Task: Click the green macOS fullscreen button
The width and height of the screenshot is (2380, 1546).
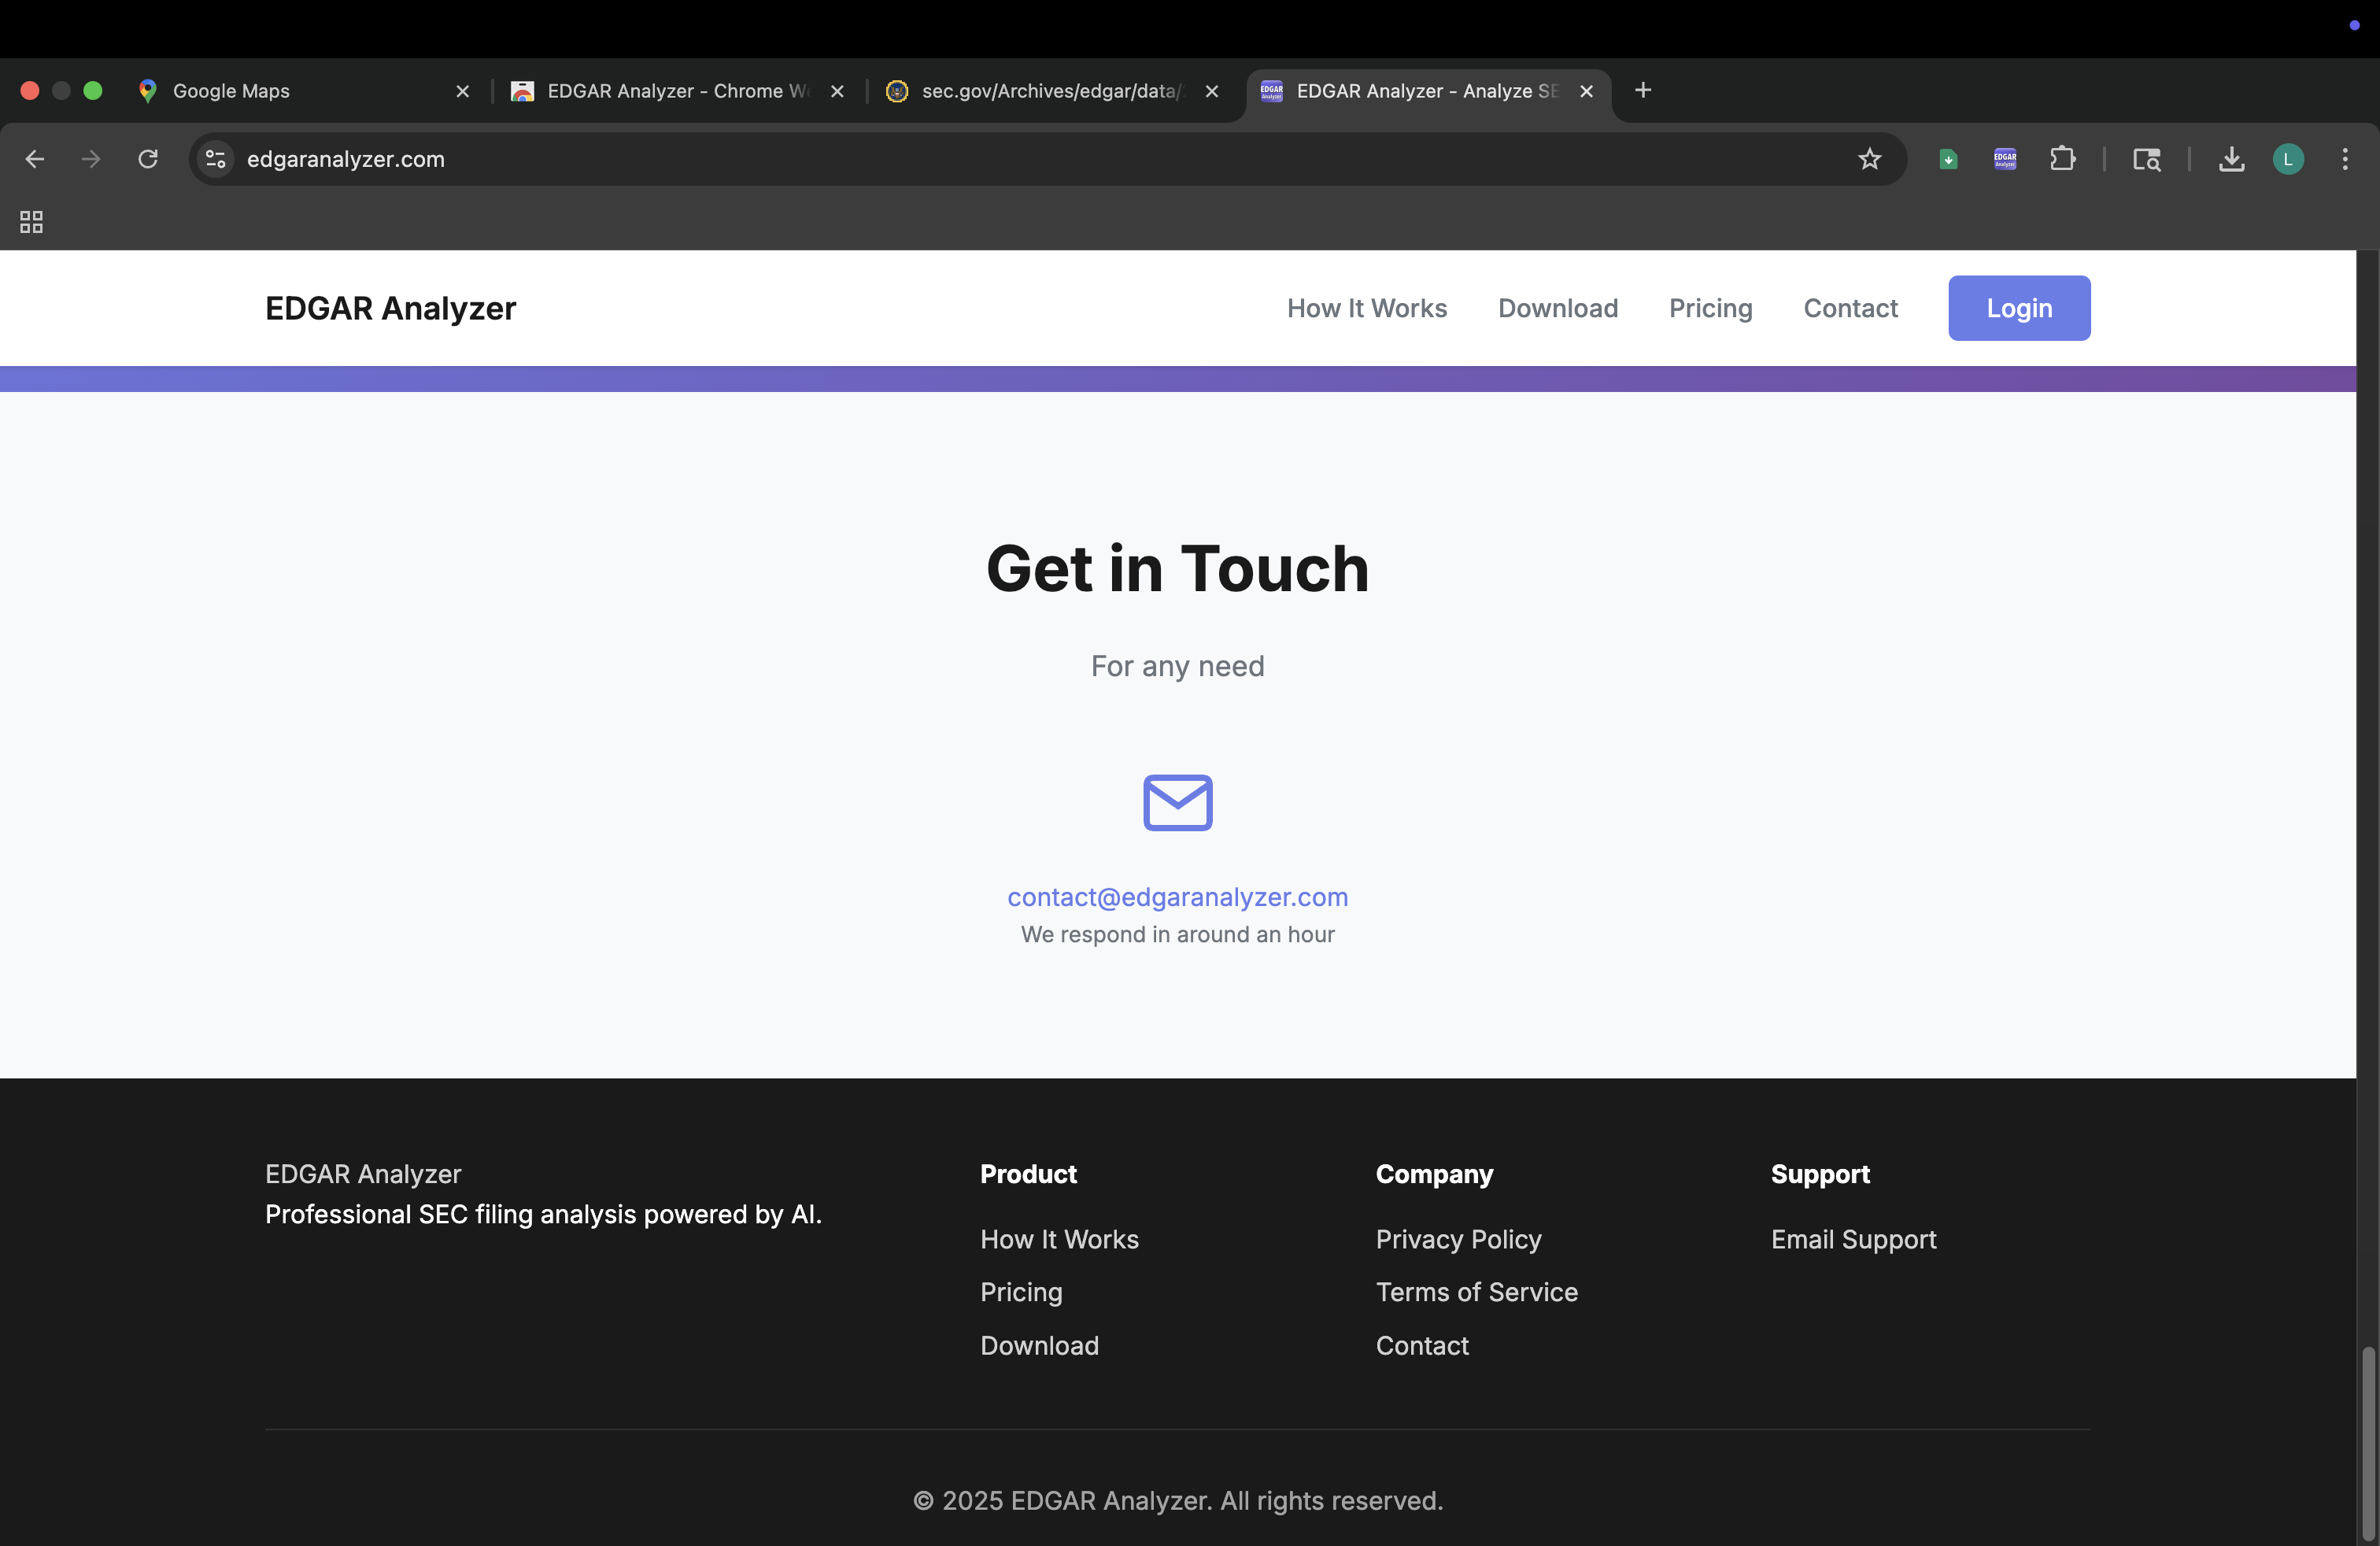Action: [x=93, y=91]
